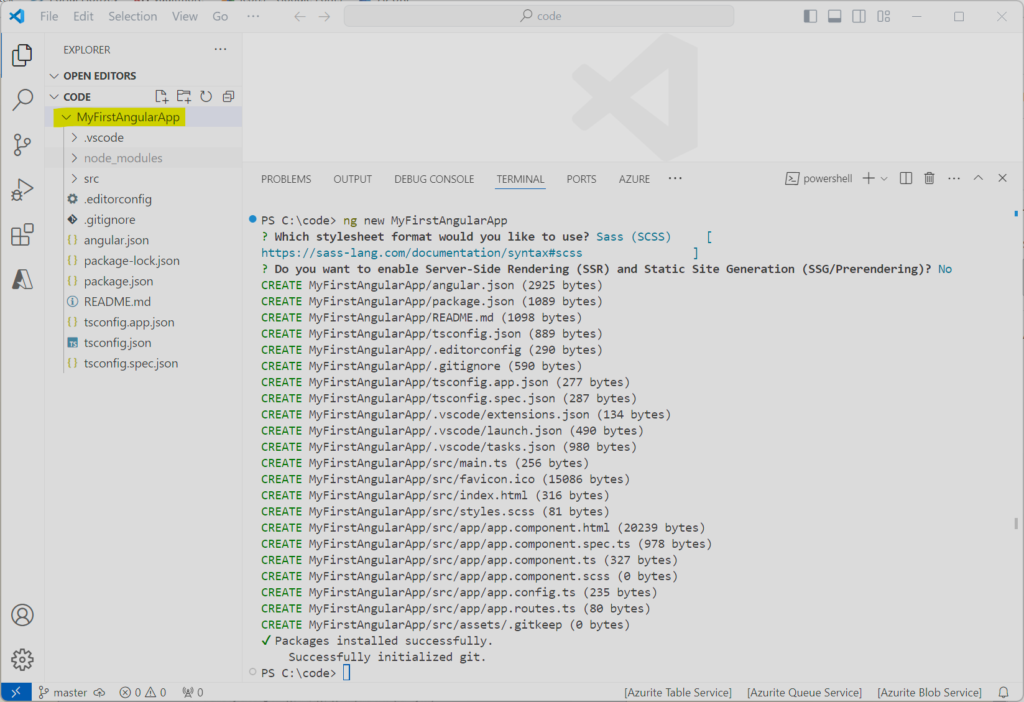Open the Run and Debug view
The width and height of the screenshot is (1024, 702).
coord(22,190)
